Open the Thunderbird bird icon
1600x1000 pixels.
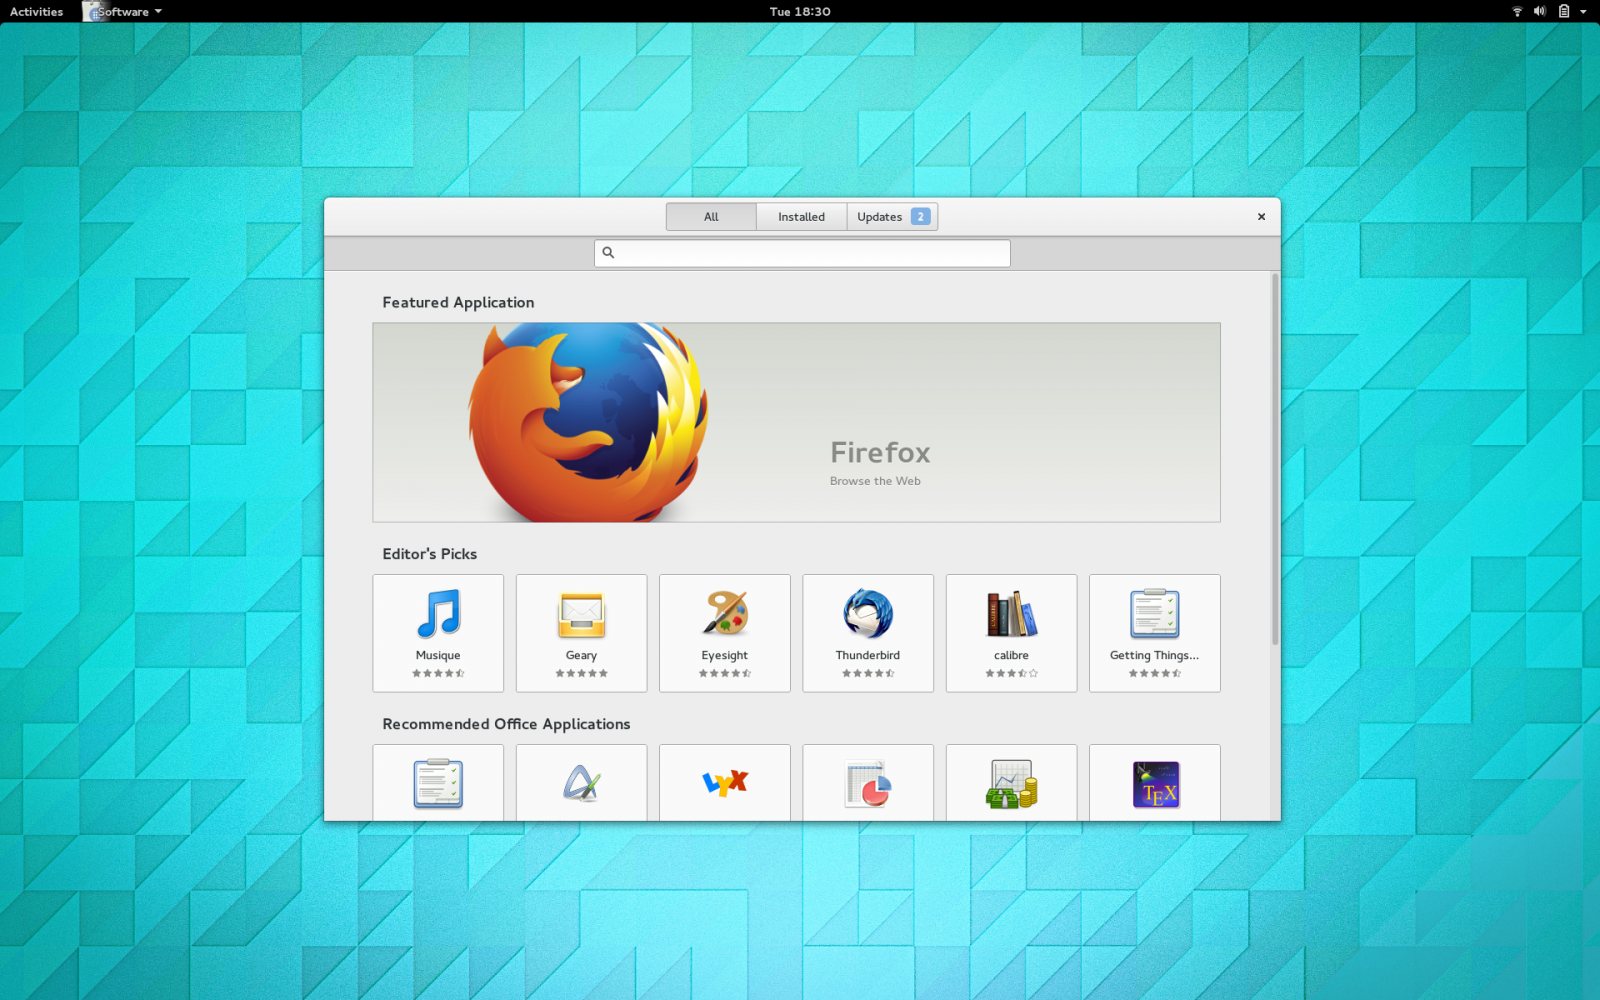(x=868, y=613)
